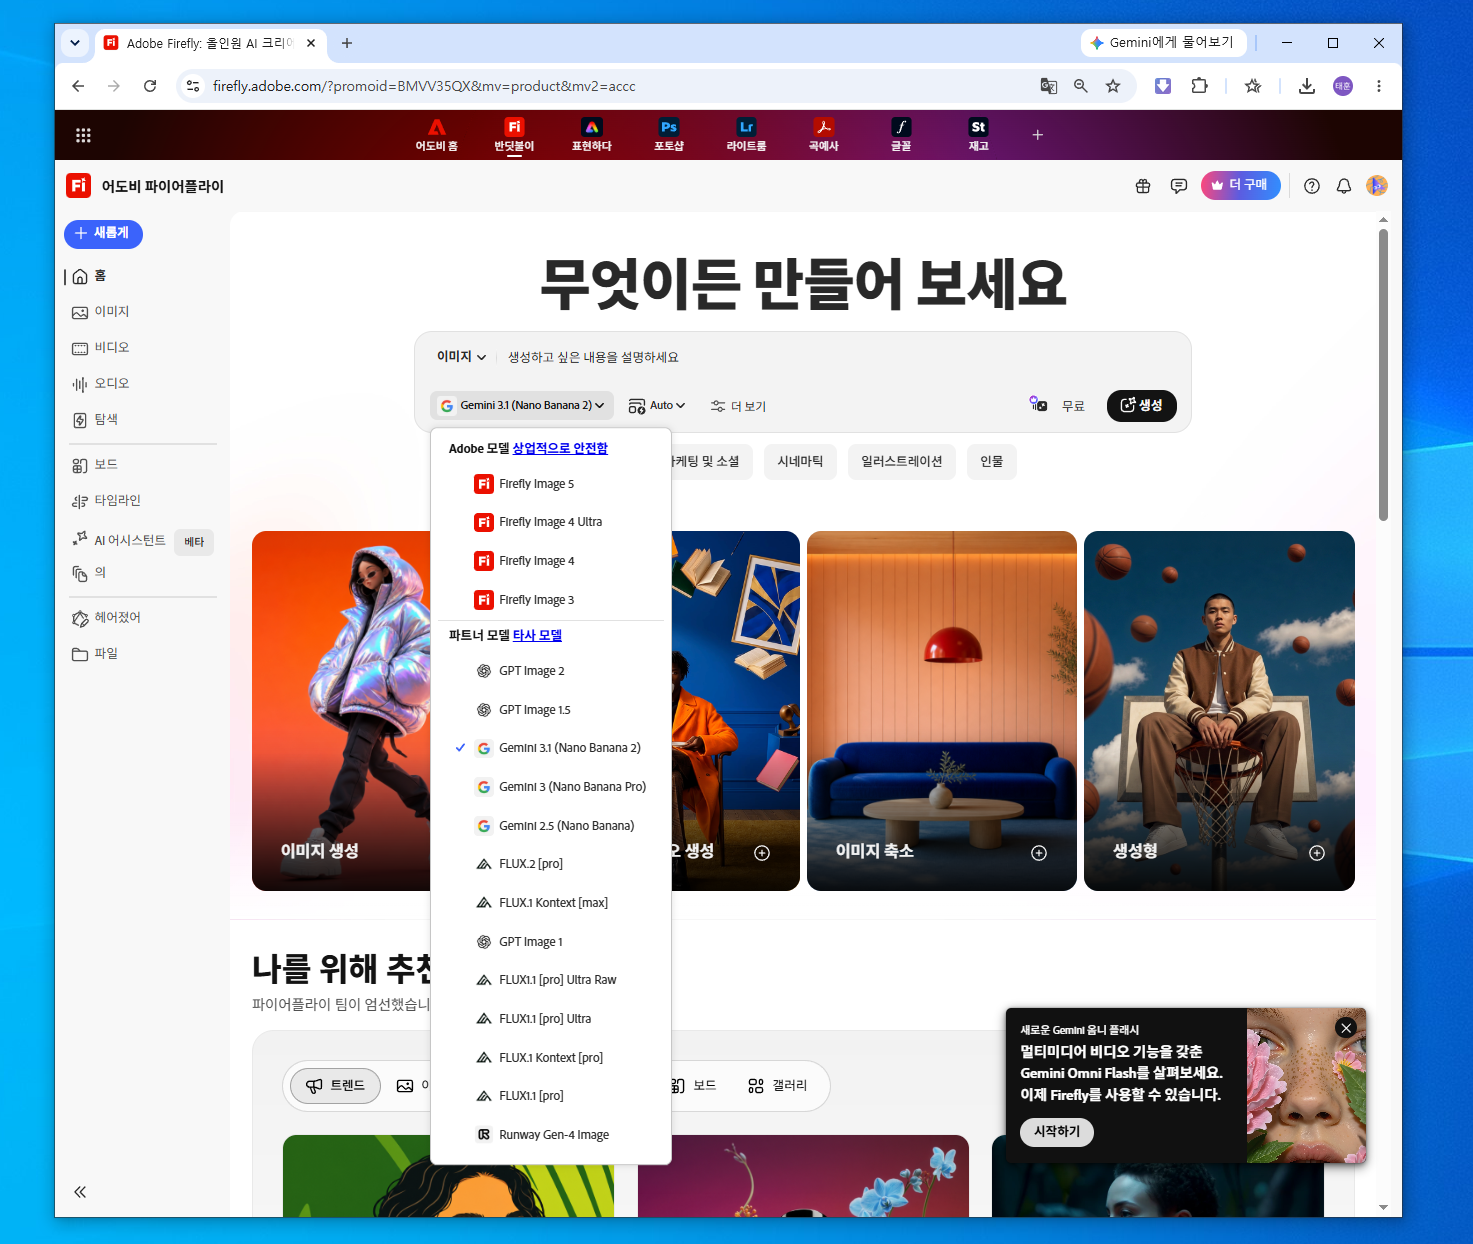Viewport: 1473px width, 1244px height.
Task: Open AI 어시스턴트 in the left sidebar
Action: 119,540
